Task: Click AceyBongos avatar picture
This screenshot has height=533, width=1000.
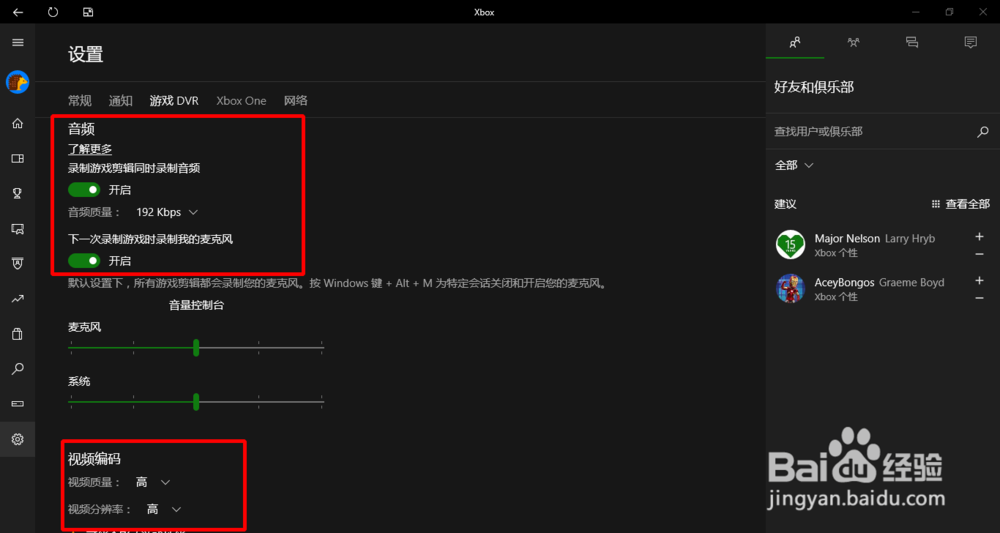Action: (x=790, y=288)
